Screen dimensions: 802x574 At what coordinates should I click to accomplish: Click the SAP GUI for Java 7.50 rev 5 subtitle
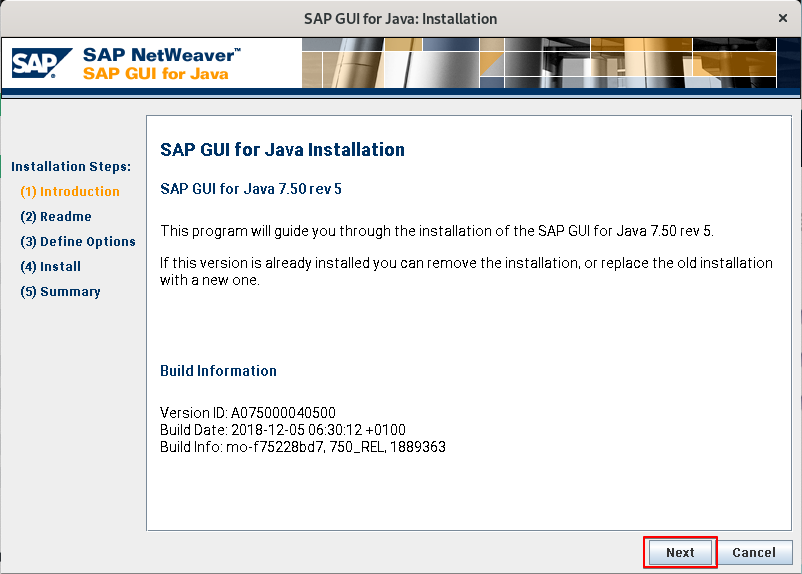251,189
